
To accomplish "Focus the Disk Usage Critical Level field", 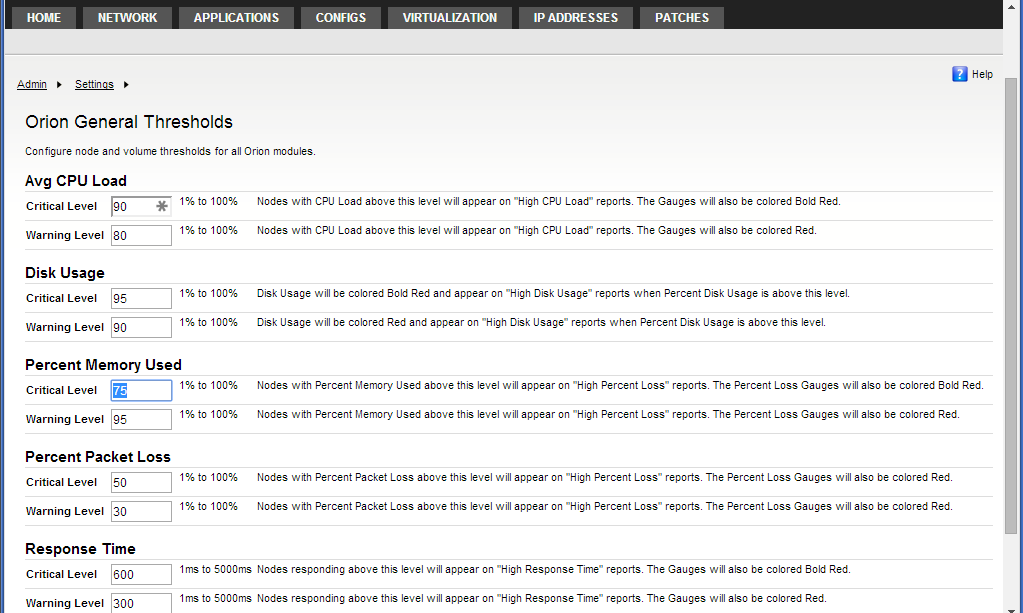I will [141, 299].
